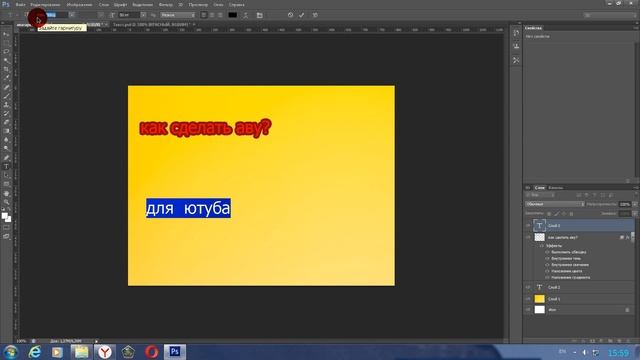Select the Blur tool
This screenshot has width=640, height=360.
pos(6,140)
